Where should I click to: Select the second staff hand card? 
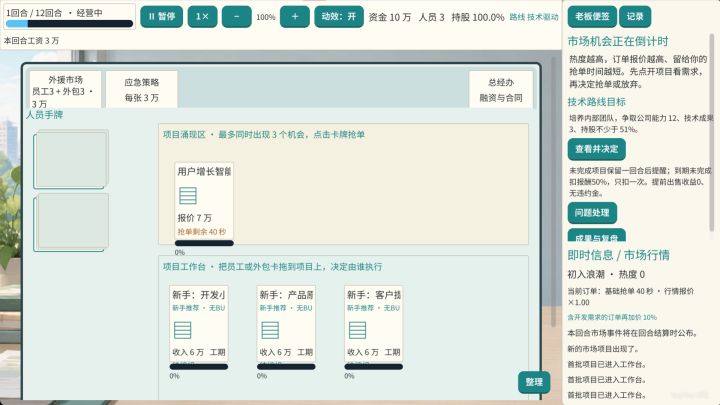click(71, 223)
